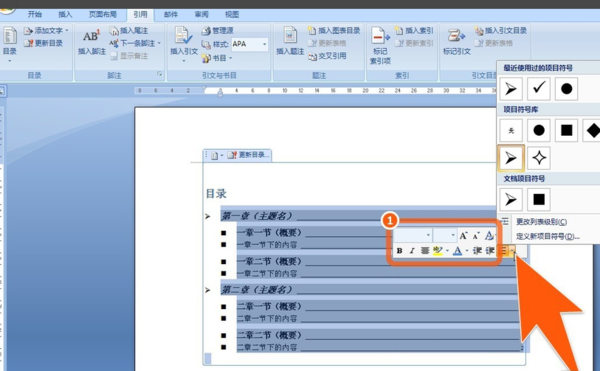Open the APA style dropdown
600x371 pixels.
tap(264, 44)
